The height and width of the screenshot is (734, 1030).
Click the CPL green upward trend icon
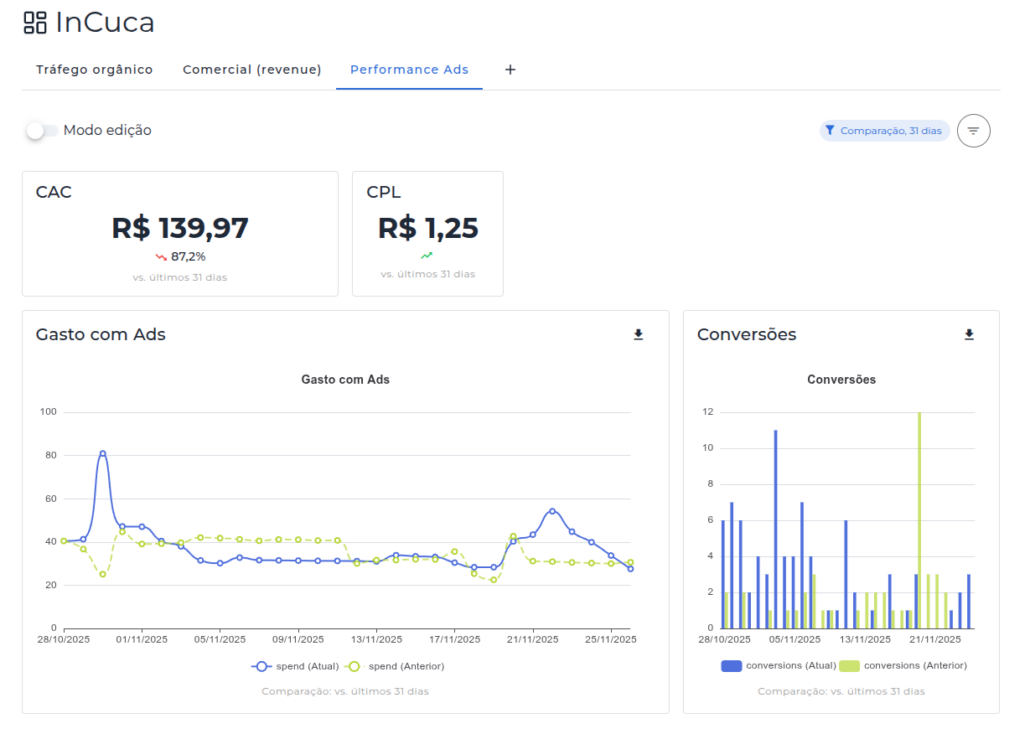[427, 256]
